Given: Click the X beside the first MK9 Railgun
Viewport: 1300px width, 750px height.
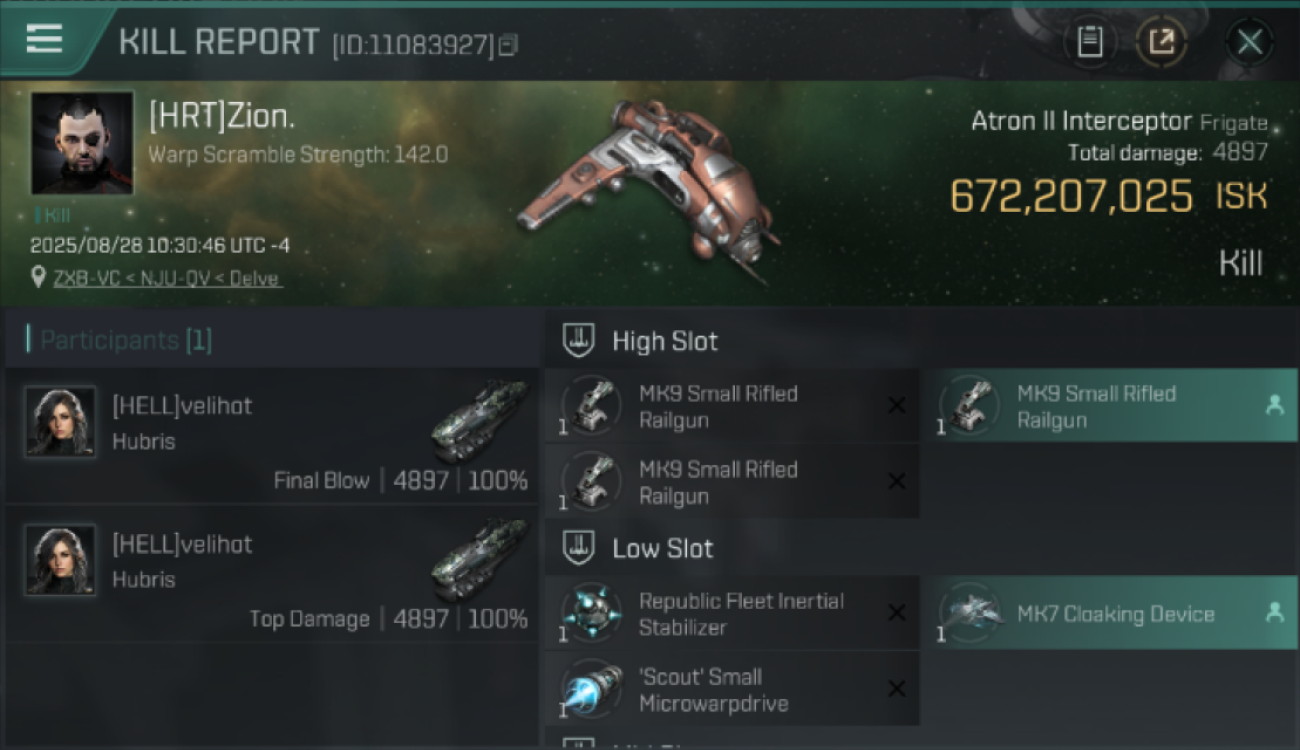Looking at the screenshot, I should (x=897, y=405).
